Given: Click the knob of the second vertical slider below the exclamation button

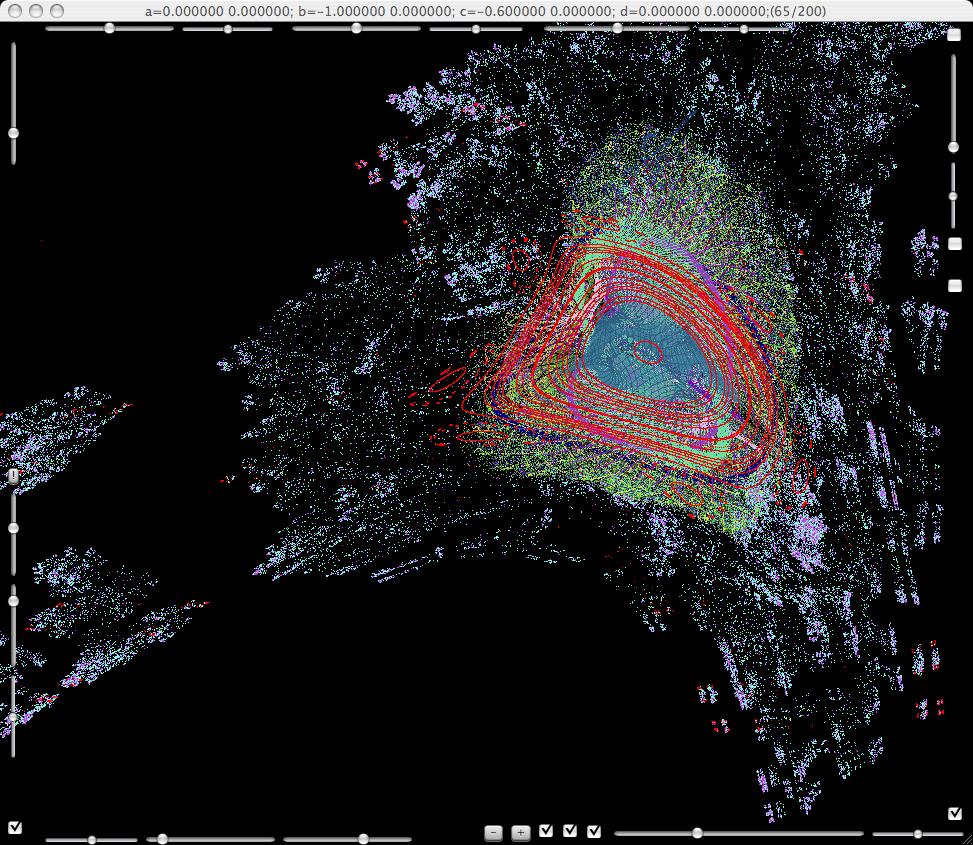Looking at the screenshot, I should tap(13, 601).
